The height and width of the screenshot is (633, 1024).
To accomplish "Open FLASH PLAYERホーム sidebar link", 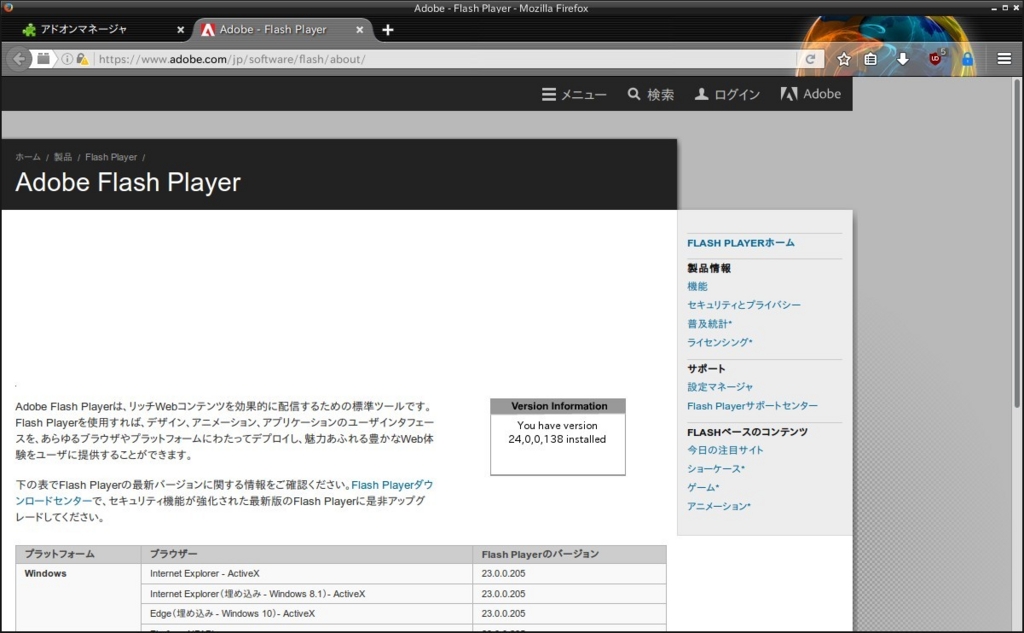I will click(741, 243).
